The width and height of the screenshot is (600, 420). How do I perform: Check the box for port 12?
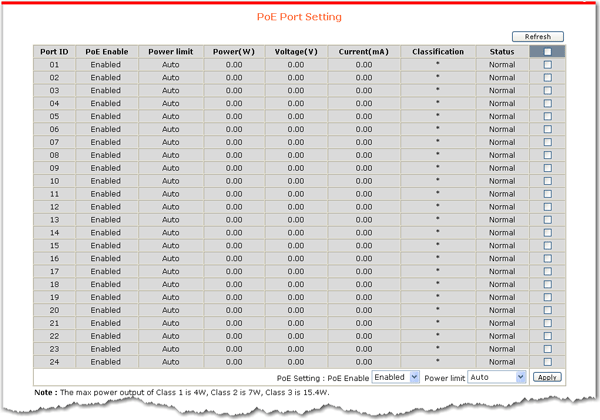point(548,207)
